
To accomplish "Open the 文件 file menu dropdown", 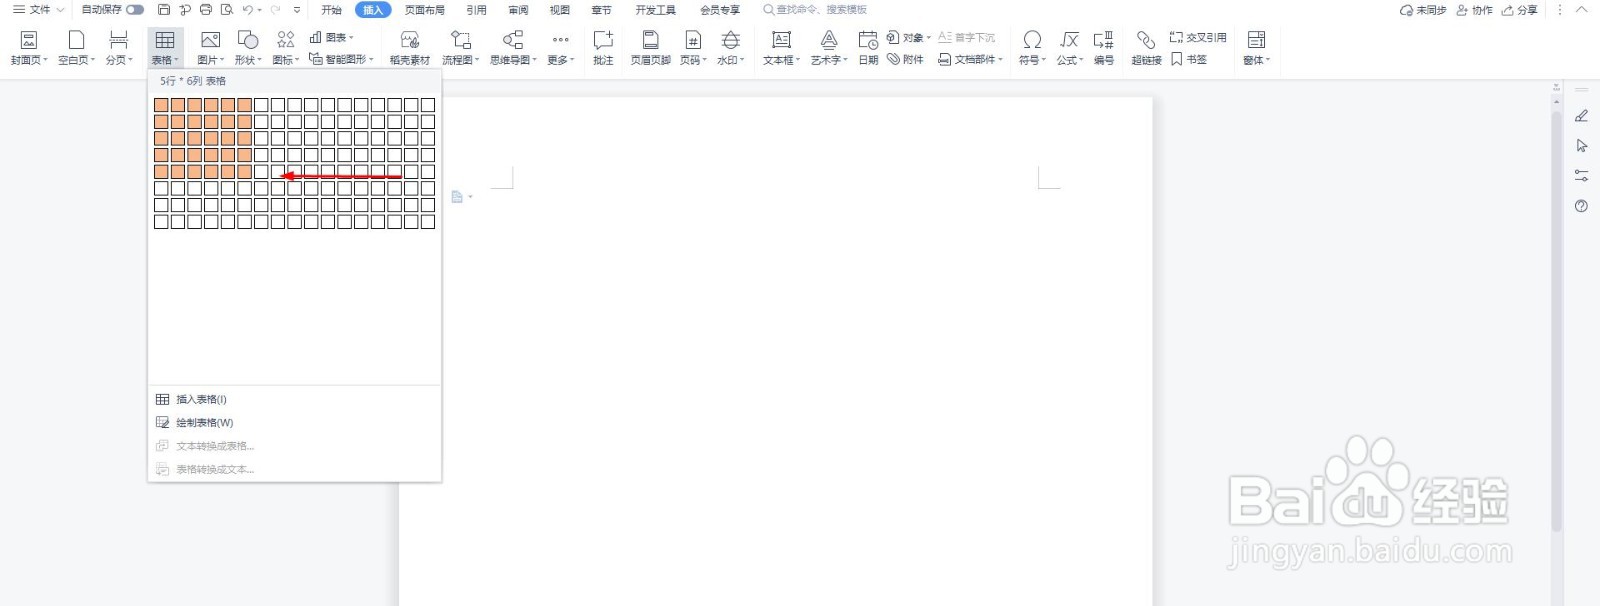I will tap(38, 10).
